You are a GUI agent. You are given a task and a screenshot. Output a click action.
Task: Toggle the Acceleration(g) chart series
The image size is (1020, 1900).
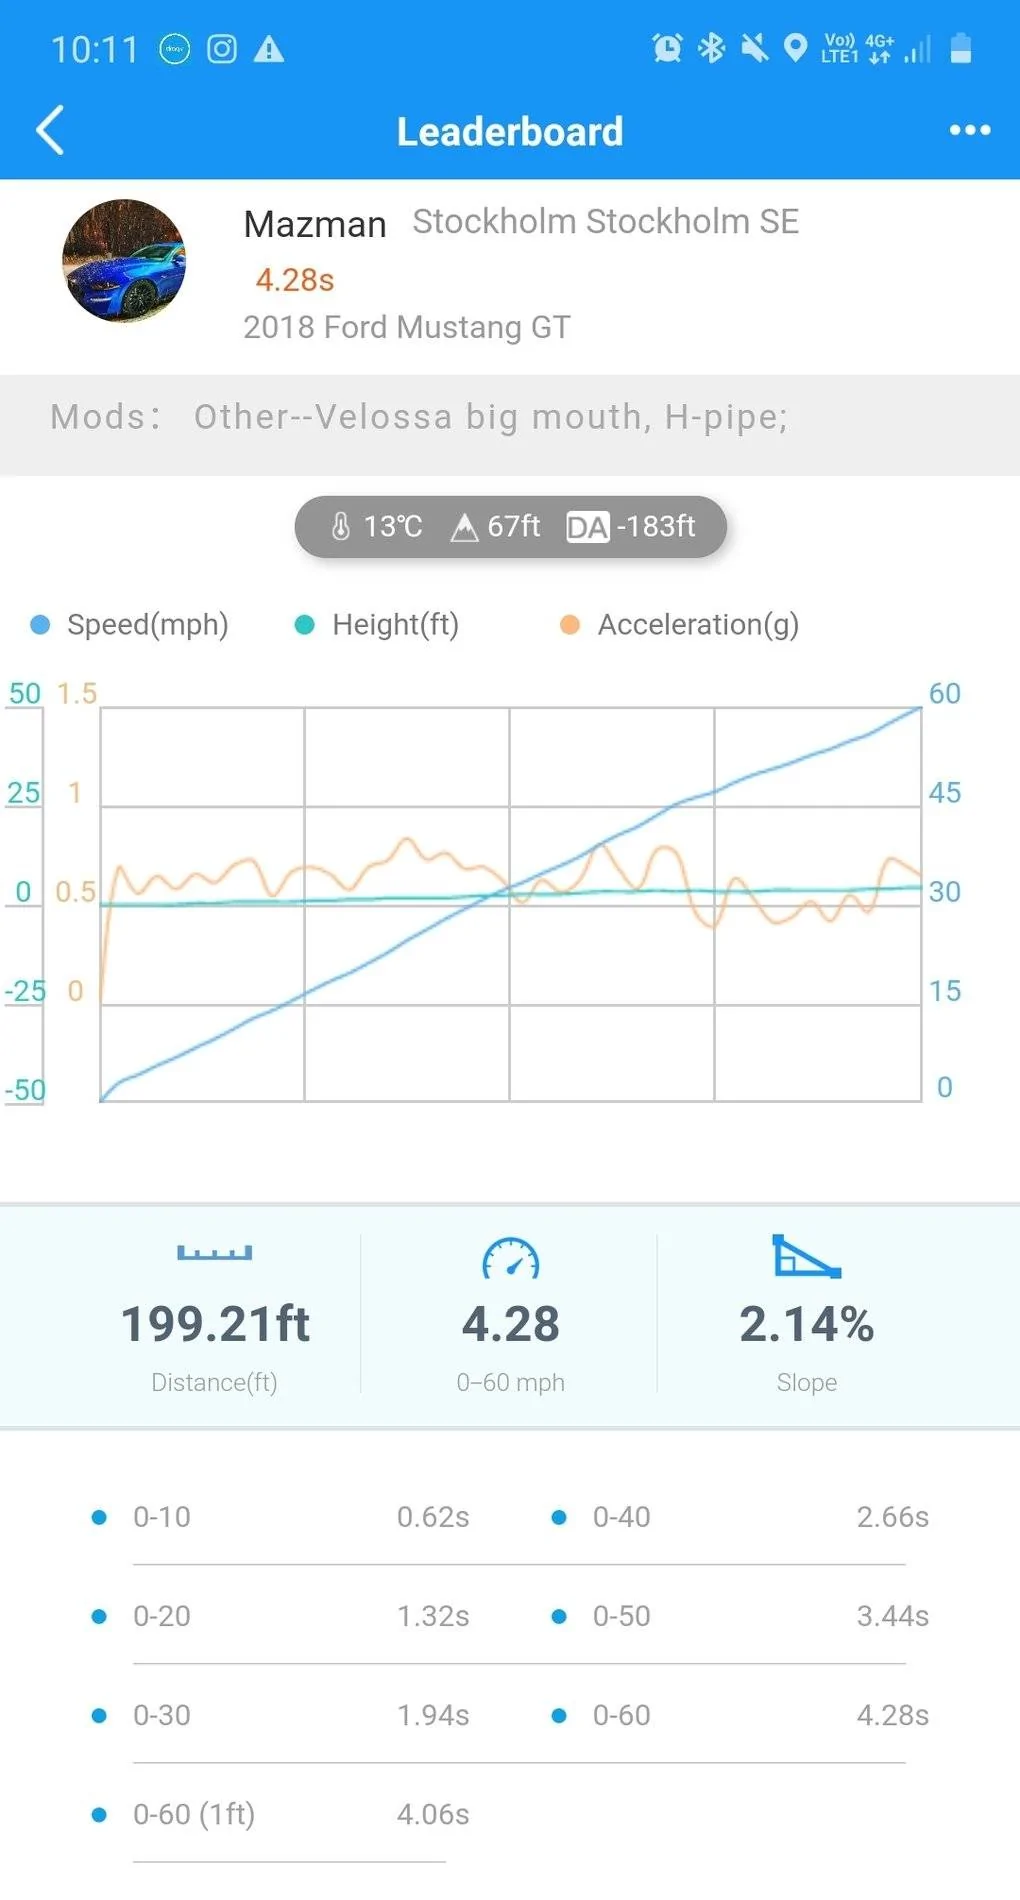(679, 625)
